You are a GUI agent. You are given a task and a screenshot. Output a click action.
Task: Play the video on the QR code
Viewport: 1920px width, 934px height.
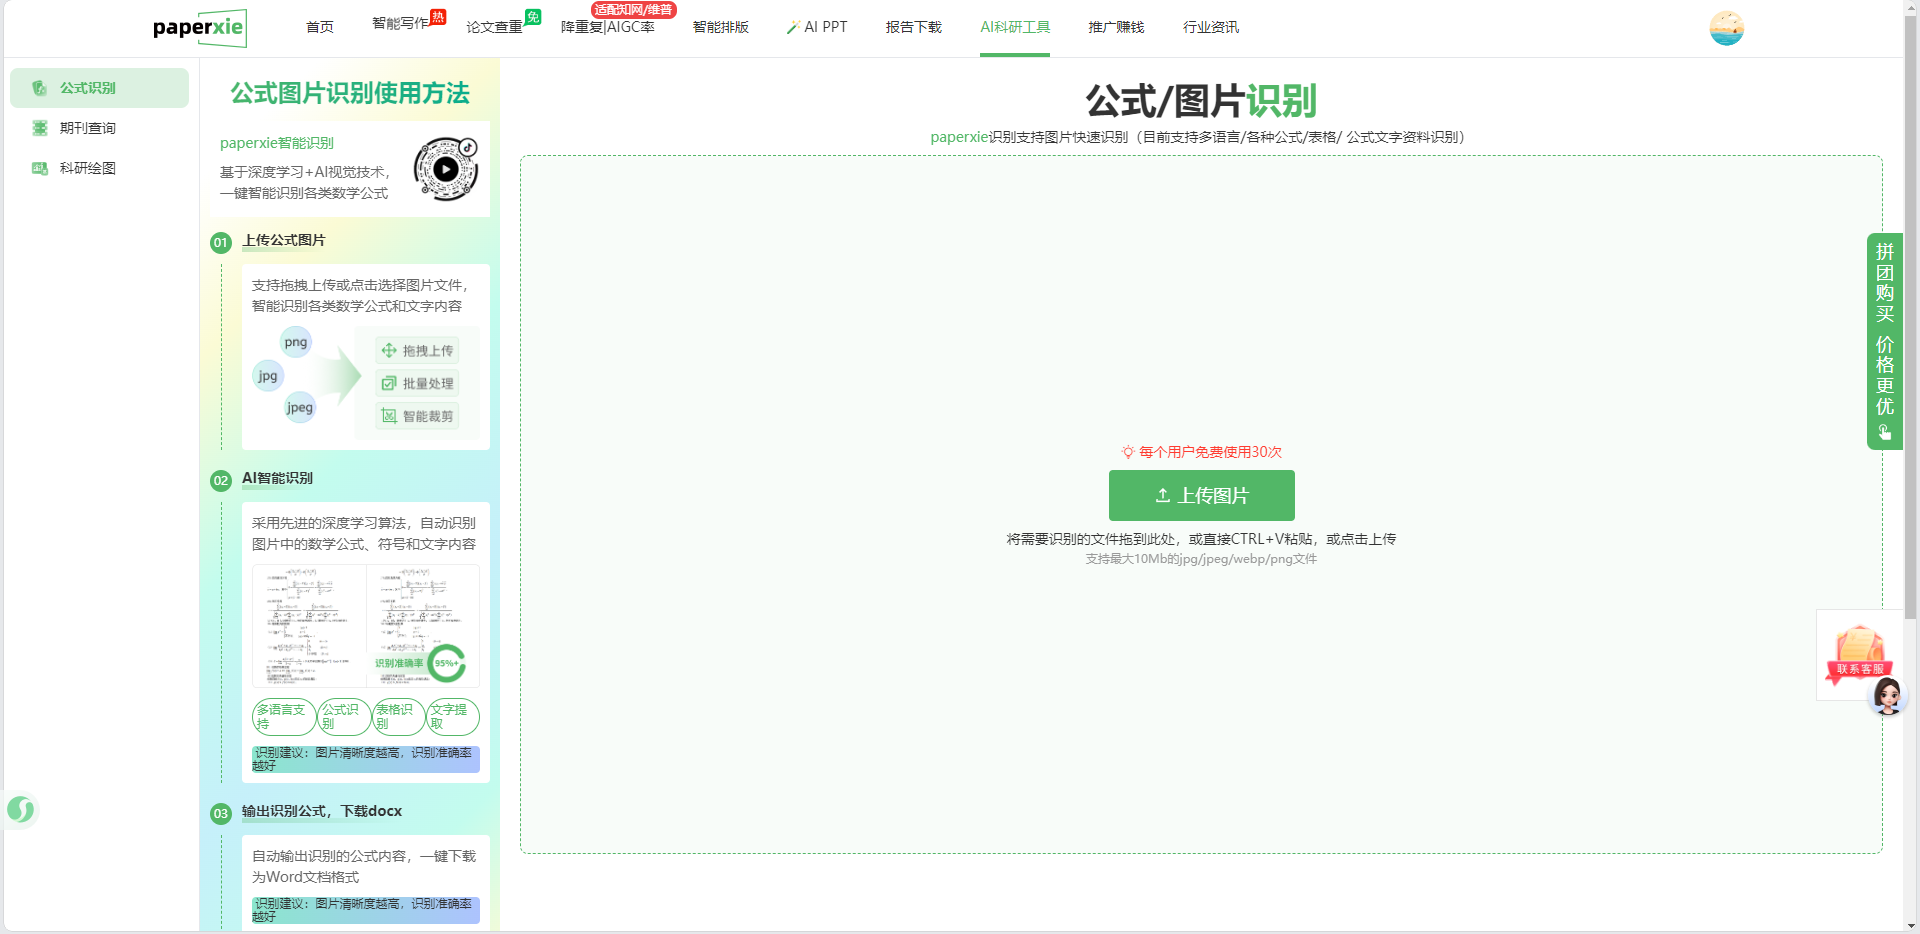tap(446, 169)
